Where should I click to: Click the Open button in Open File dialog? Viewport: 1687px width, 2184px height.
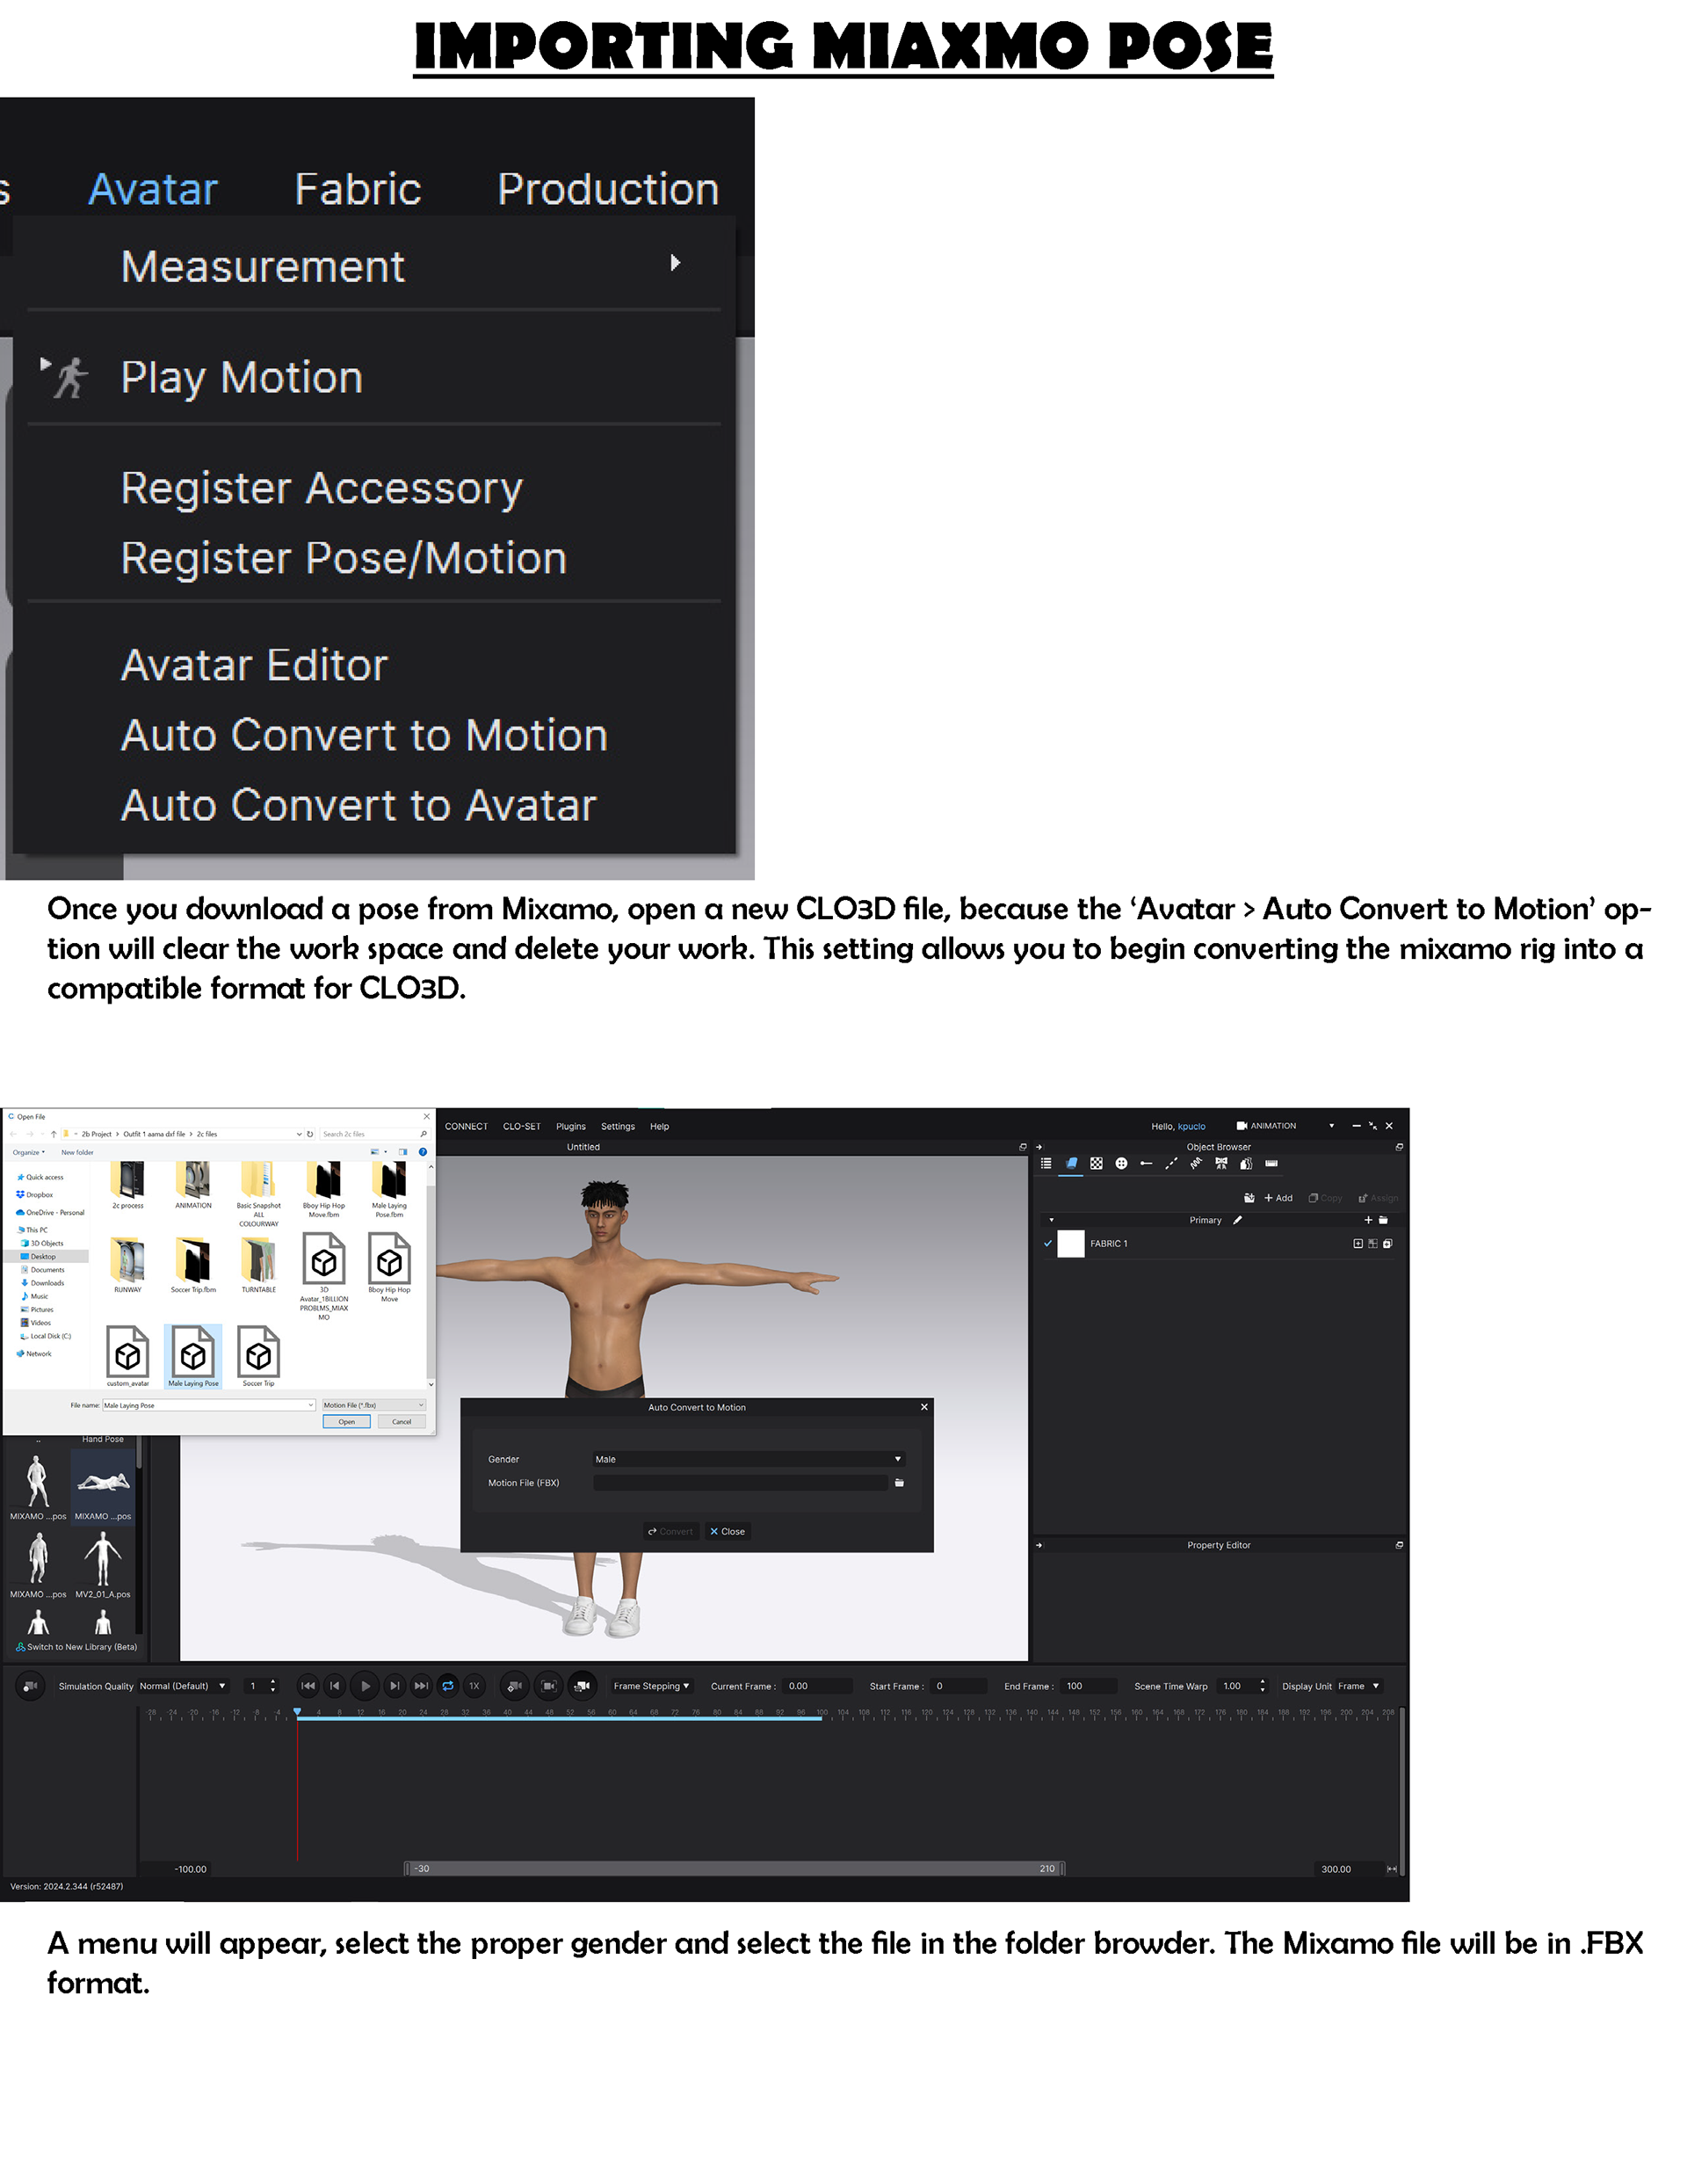pos(346,1421)
